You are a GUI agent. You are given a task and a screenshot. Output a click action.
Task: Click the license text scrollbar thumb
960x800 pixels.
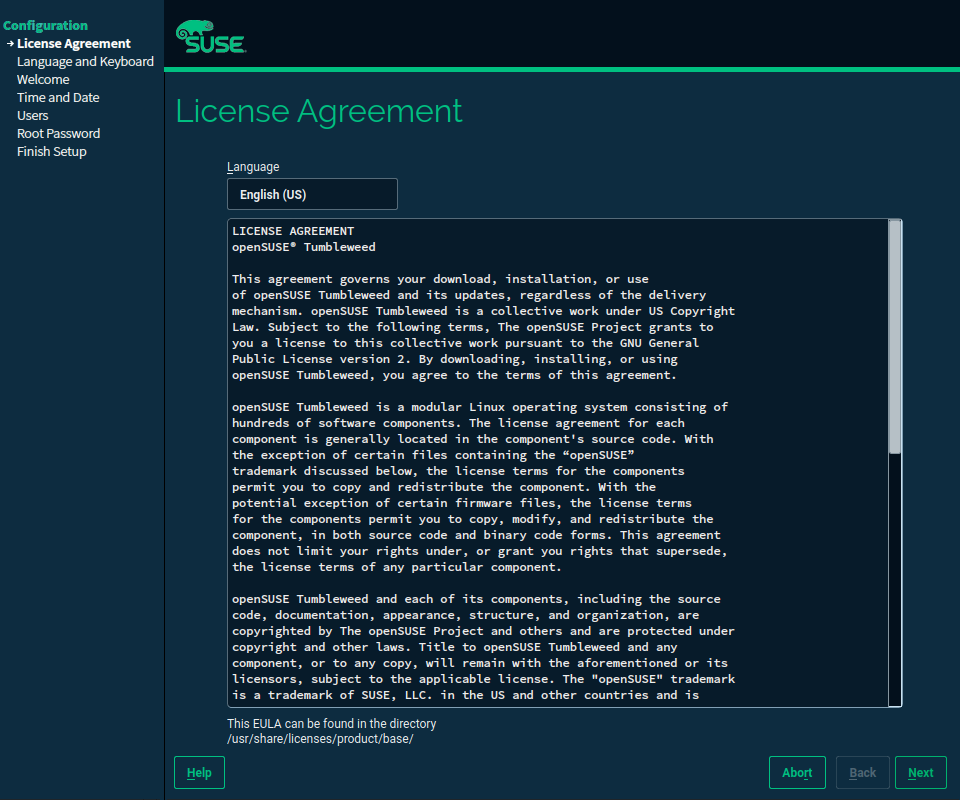(x=895, y=337)
